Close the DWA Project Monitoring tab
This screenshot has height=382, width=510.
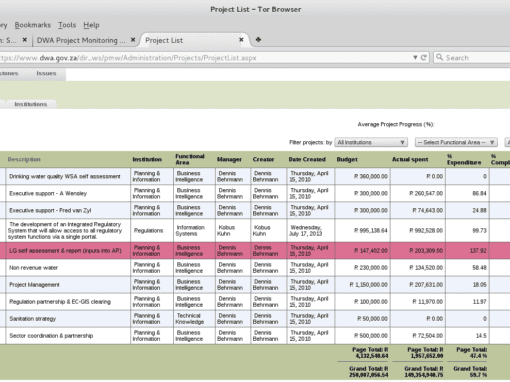[x=133, y=40]
